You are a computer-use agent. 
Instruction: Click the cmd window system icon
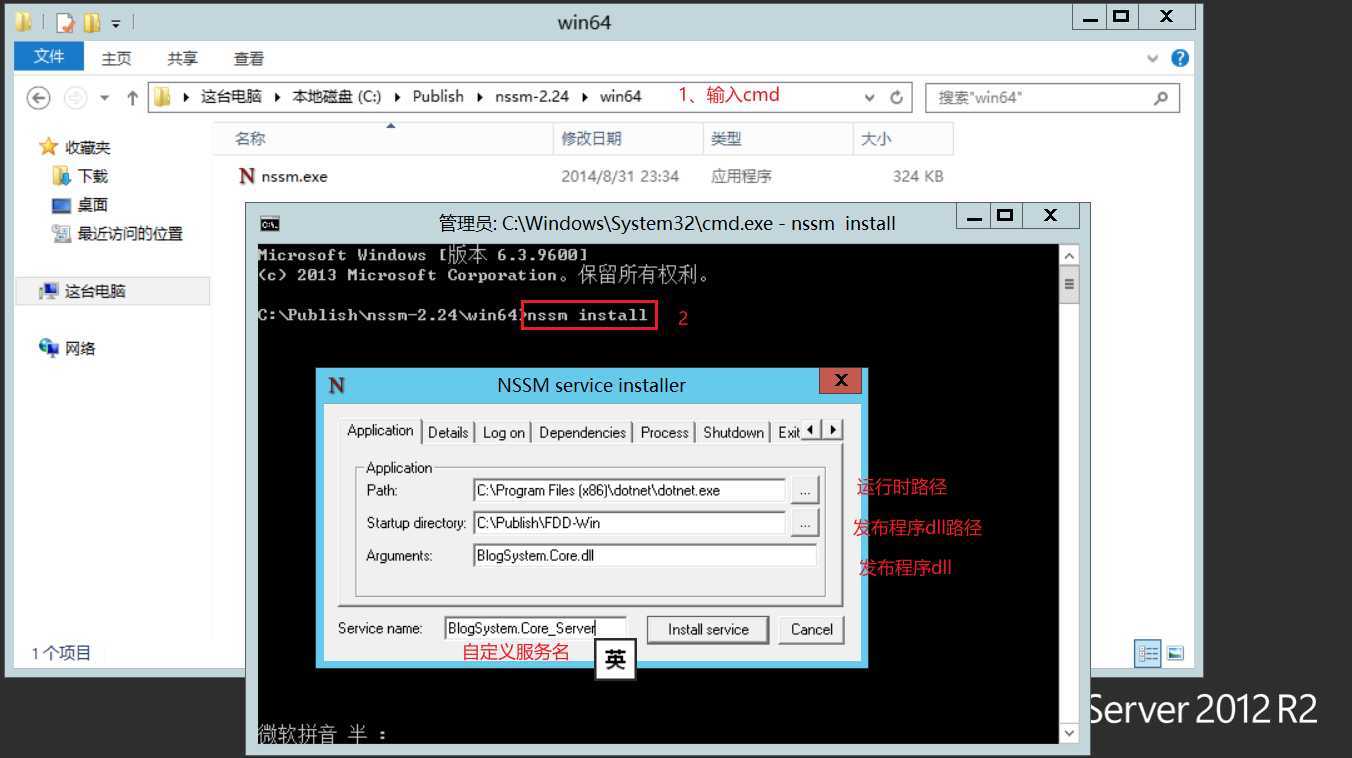pyautogui.click(x=270, y=223)
